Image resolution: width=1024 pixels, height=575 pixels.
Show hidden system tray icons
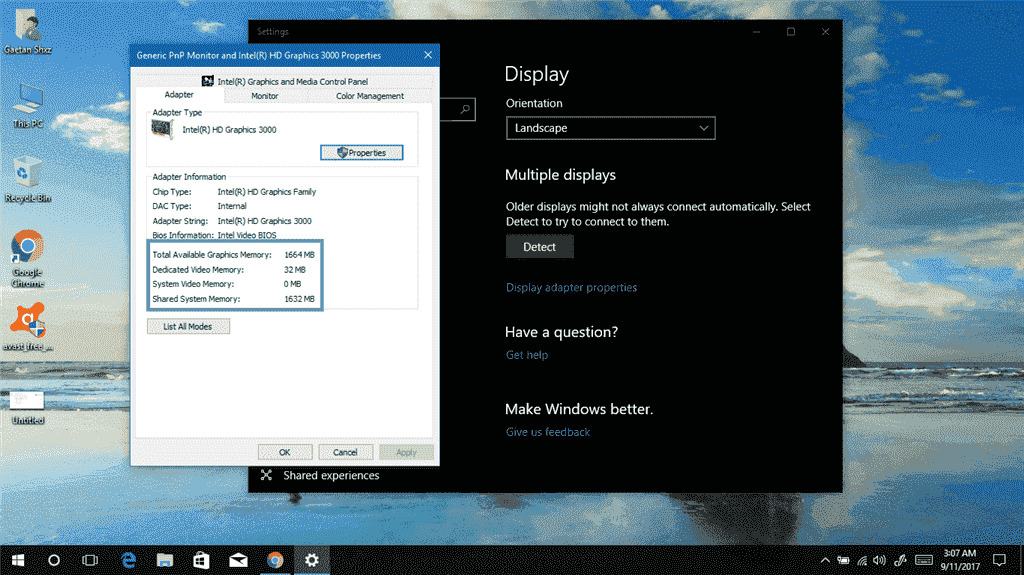click(825, 560)
